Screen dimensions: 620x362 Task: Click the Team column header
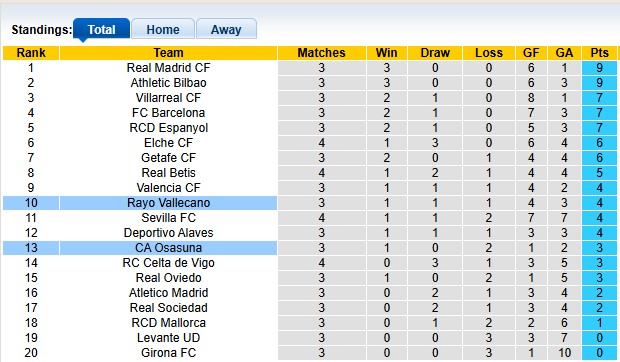pos(168,53)
